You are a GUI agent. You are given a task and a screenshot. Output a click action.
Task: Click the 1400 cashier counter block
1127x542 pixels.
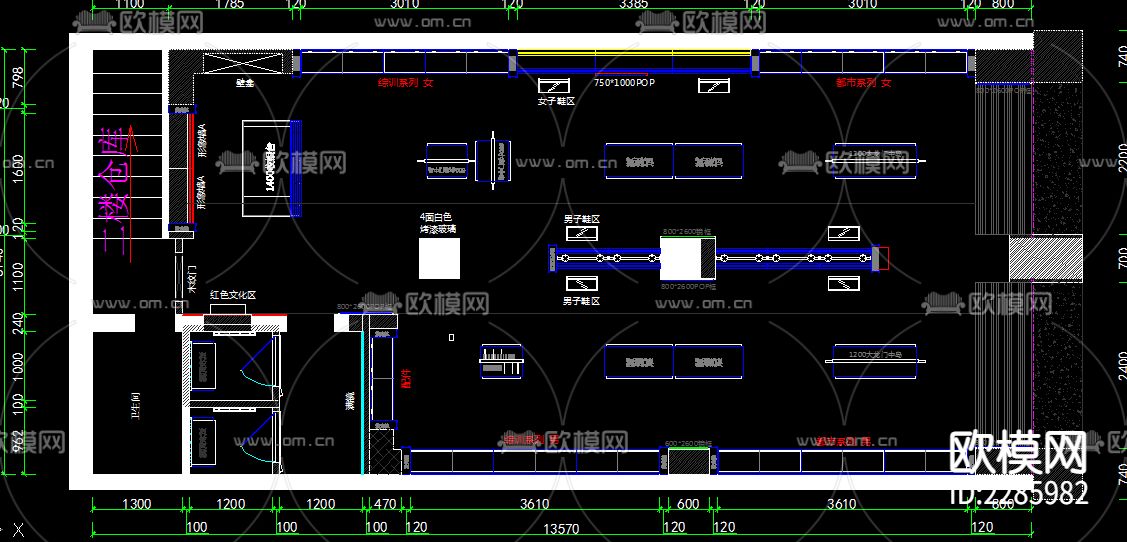pos(272,168)
